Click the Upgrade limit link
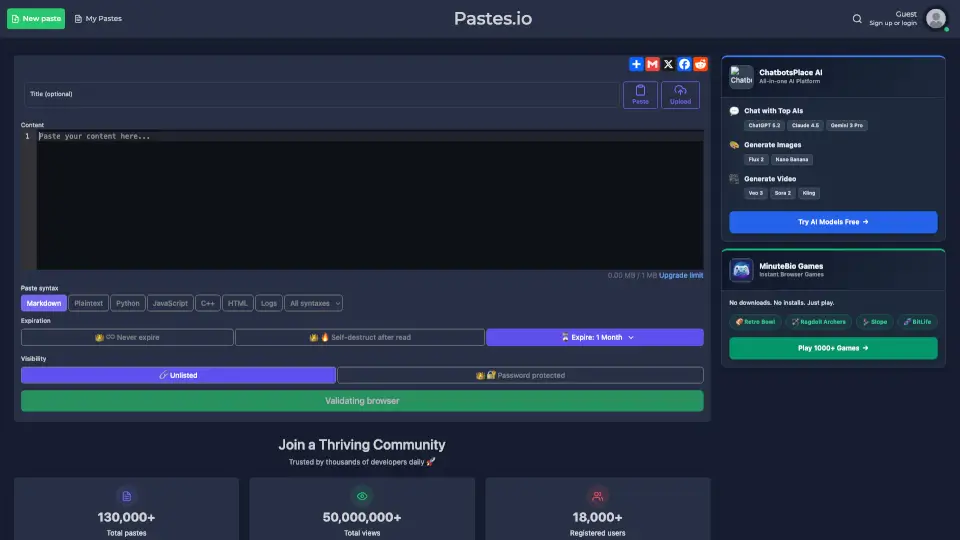The width and height of the screenshot is (960, 540). click(x=681, y=276)
